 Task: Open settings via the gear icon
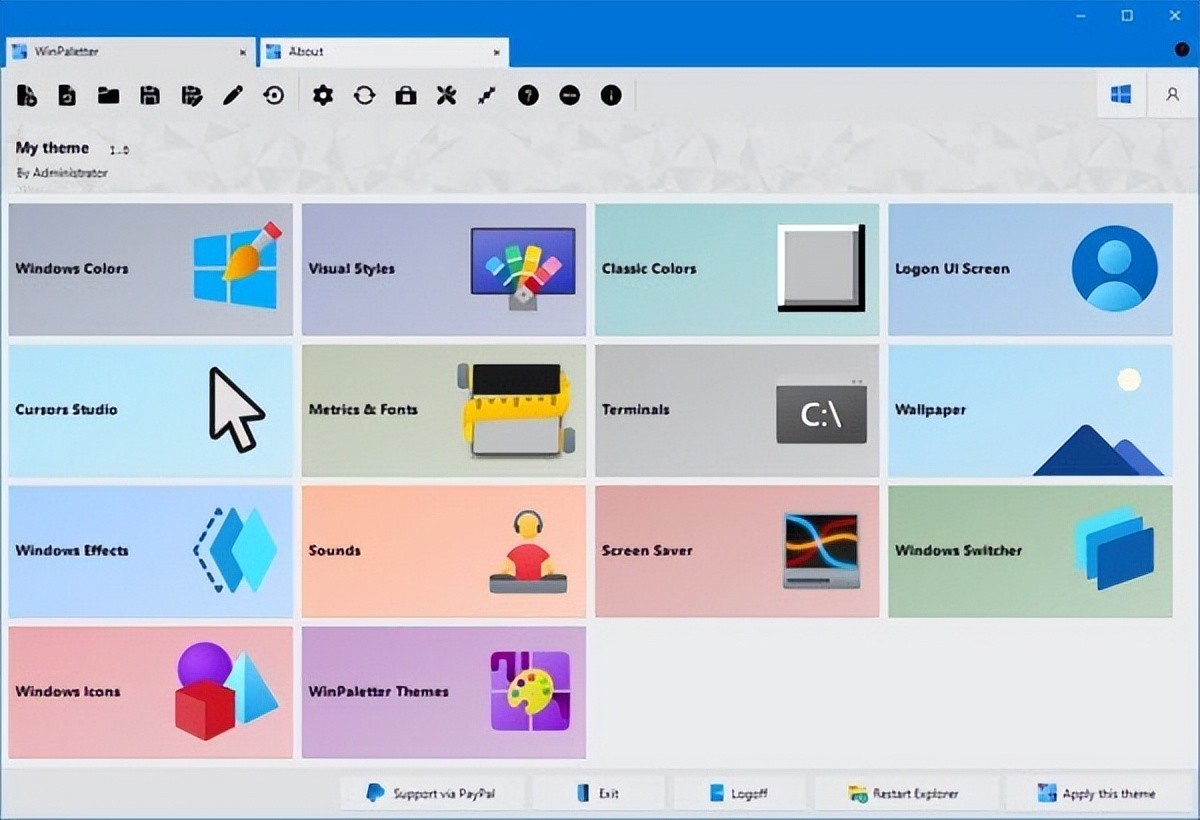click(322, 95)
